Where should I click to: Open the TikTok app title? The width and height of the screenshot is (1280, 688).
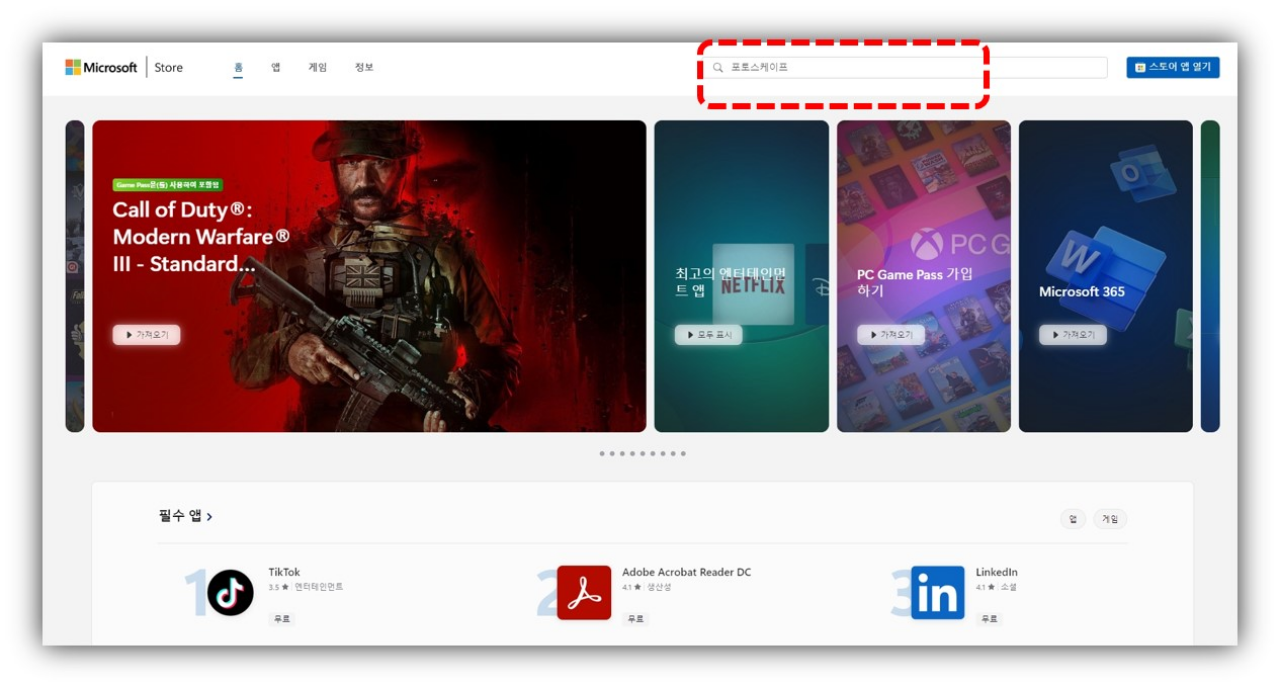[284, 572]
